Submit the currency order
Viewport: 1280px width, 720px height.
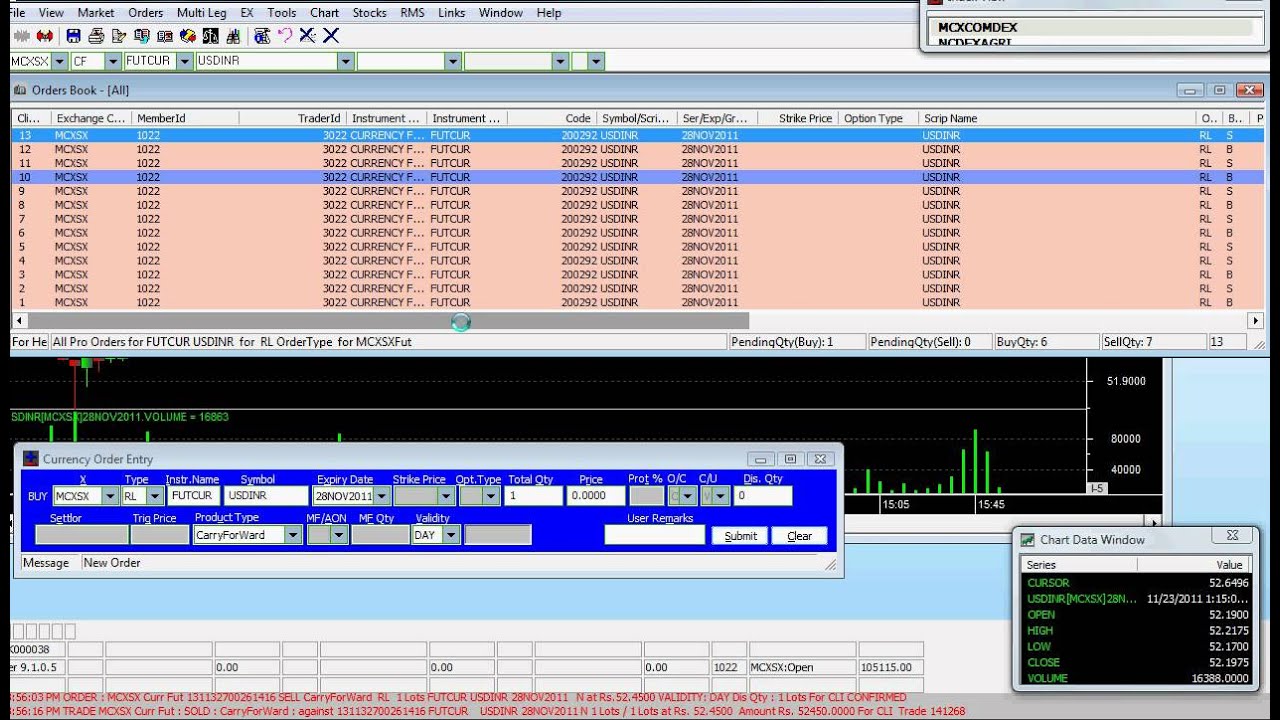click(x=740, y=536)
